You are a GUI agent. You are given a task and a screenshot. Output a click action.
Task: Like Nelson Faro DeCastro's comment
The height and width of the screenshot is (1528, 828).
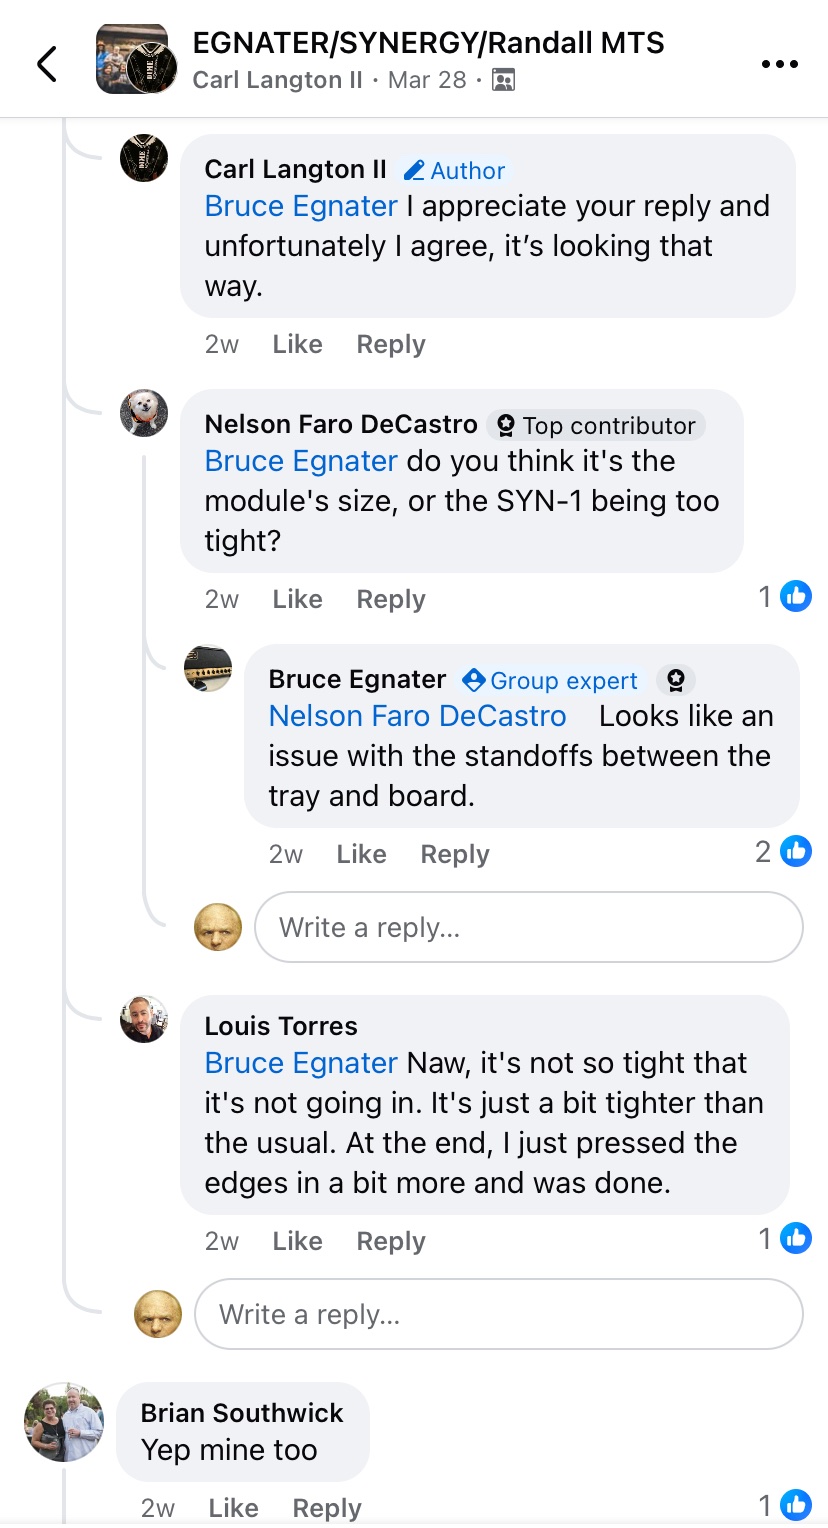coord(297,599)
